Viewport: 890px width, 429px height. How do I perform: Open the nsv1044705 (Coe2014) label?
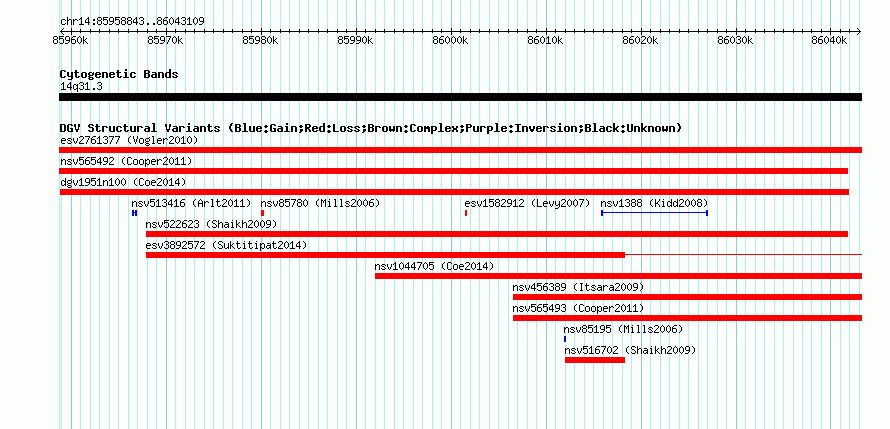434,266
